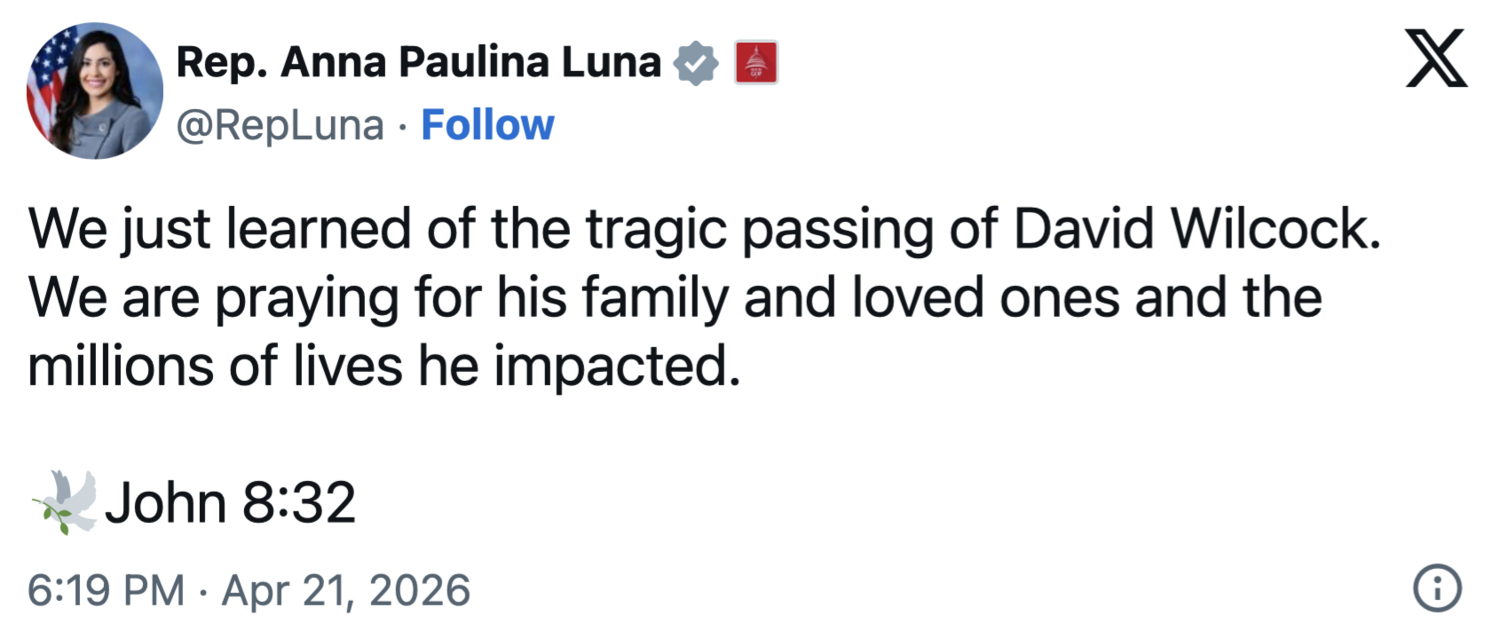
Task: Open the @RepLuna handle link
Action: pos(280,125)
